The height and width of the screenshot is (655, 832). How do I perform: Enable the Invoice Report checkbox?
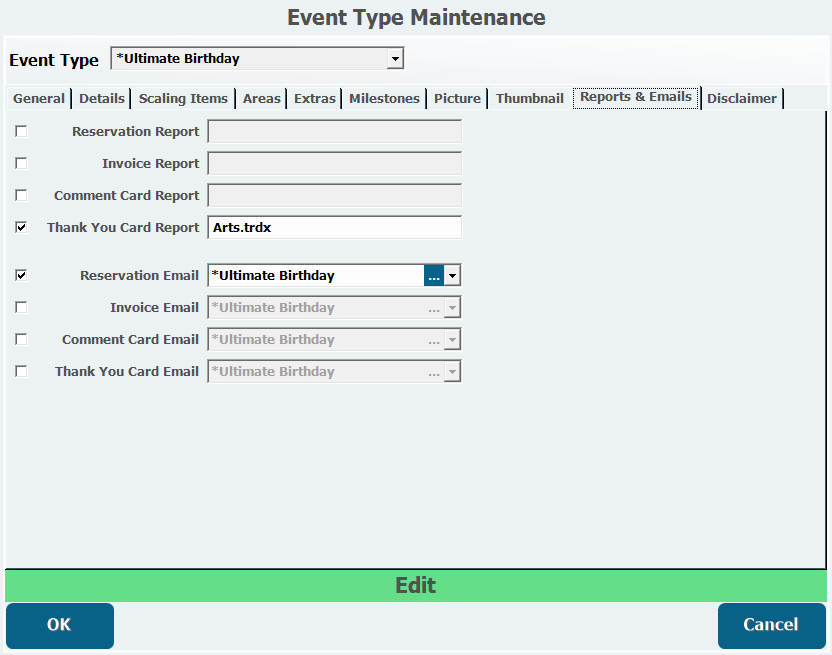(x=21, y=163)
